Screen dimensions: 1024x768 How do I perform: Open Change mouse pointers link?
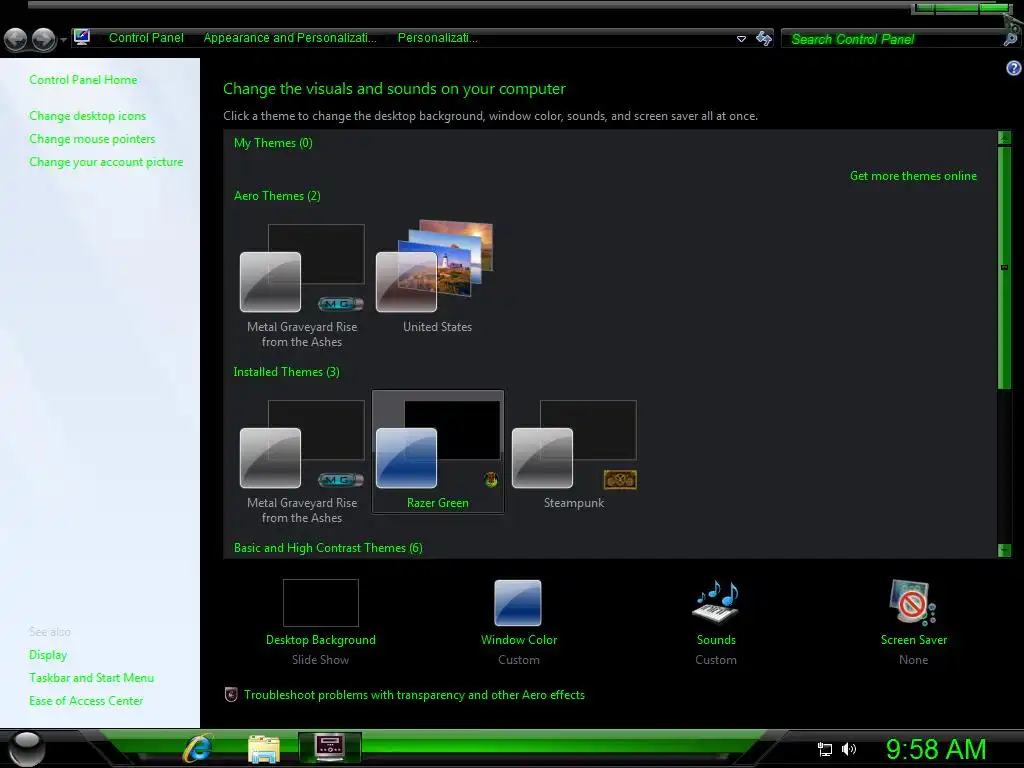(92, 138)
